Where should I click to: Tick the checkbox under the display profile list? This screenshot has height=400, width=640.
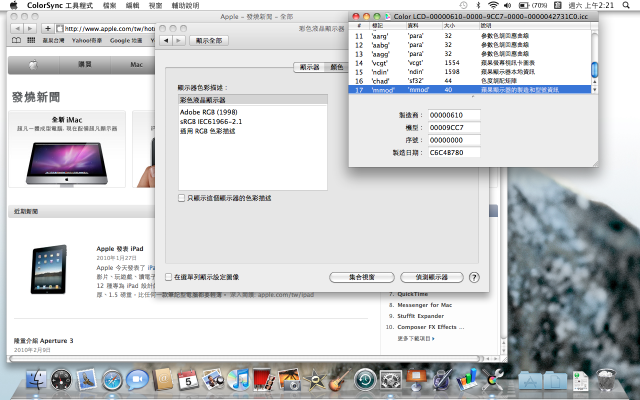[x=182, y=198]
